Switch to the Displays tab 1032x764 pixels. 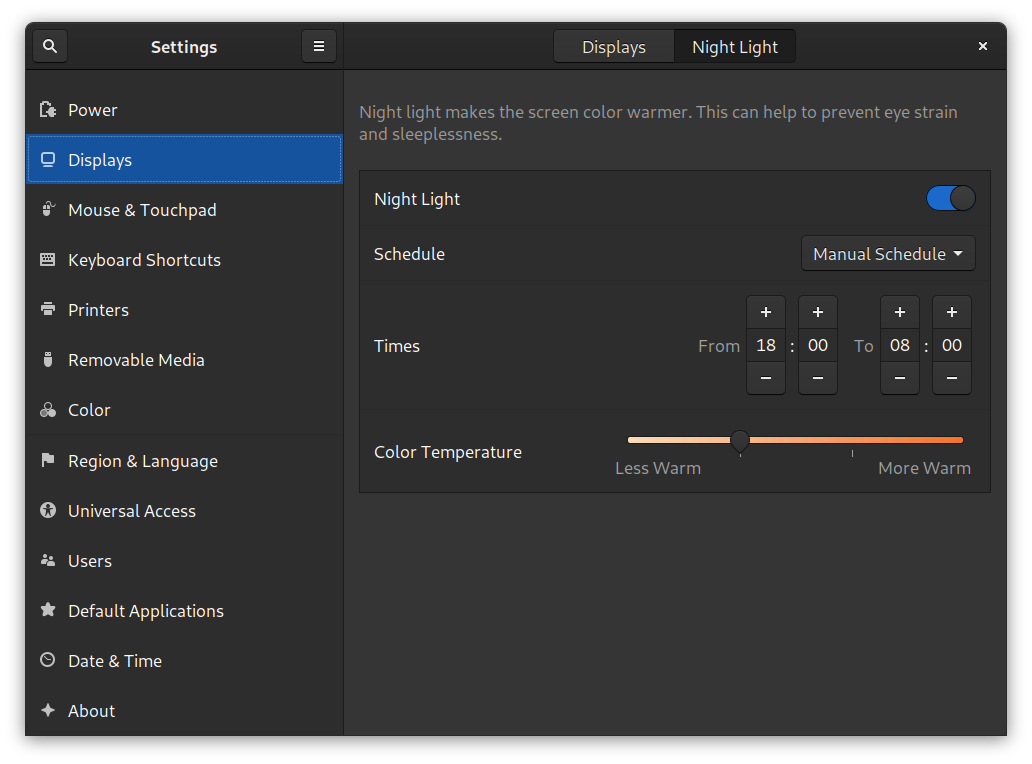click(614, 47)
